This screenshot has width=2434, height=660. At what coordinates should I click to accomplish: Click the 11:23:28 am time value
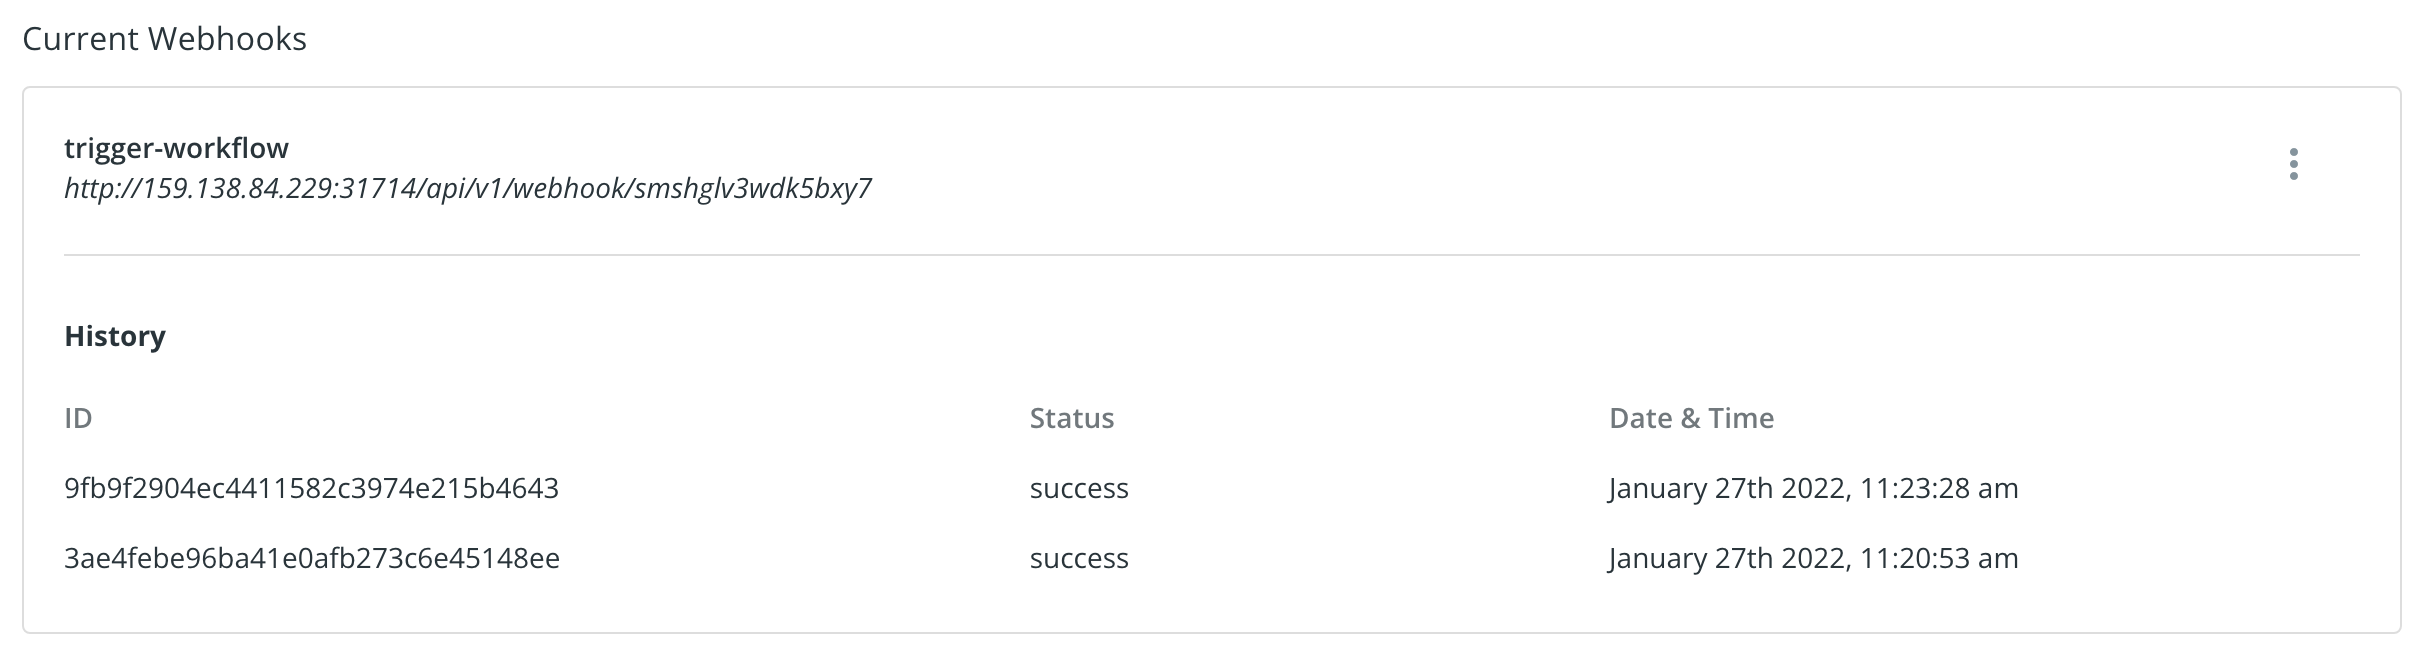tap(1938, 488)
